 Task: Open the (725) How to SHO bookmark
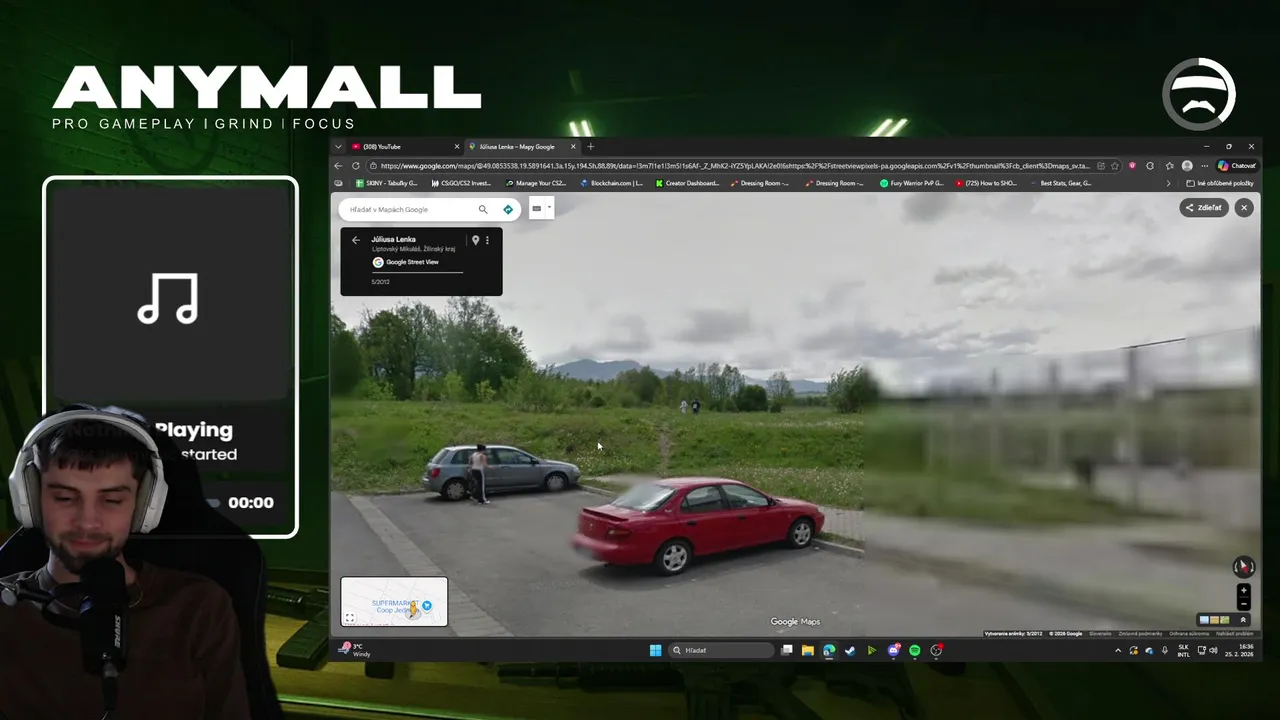click(x=987, y=183)
